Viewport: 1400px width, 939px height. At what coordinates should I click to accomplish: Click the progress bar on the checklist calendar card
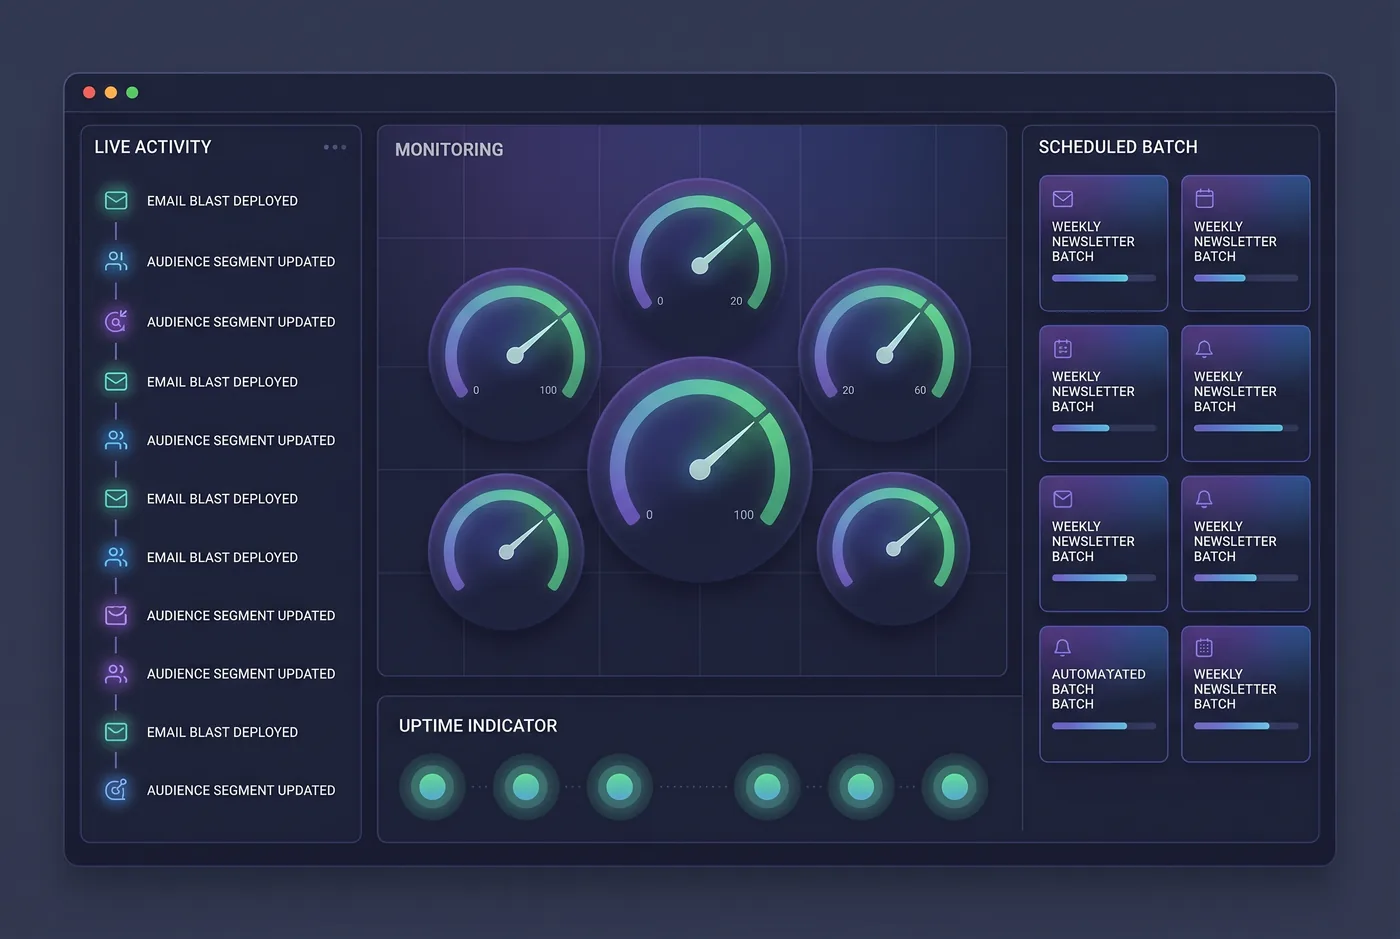[1104, 428]
